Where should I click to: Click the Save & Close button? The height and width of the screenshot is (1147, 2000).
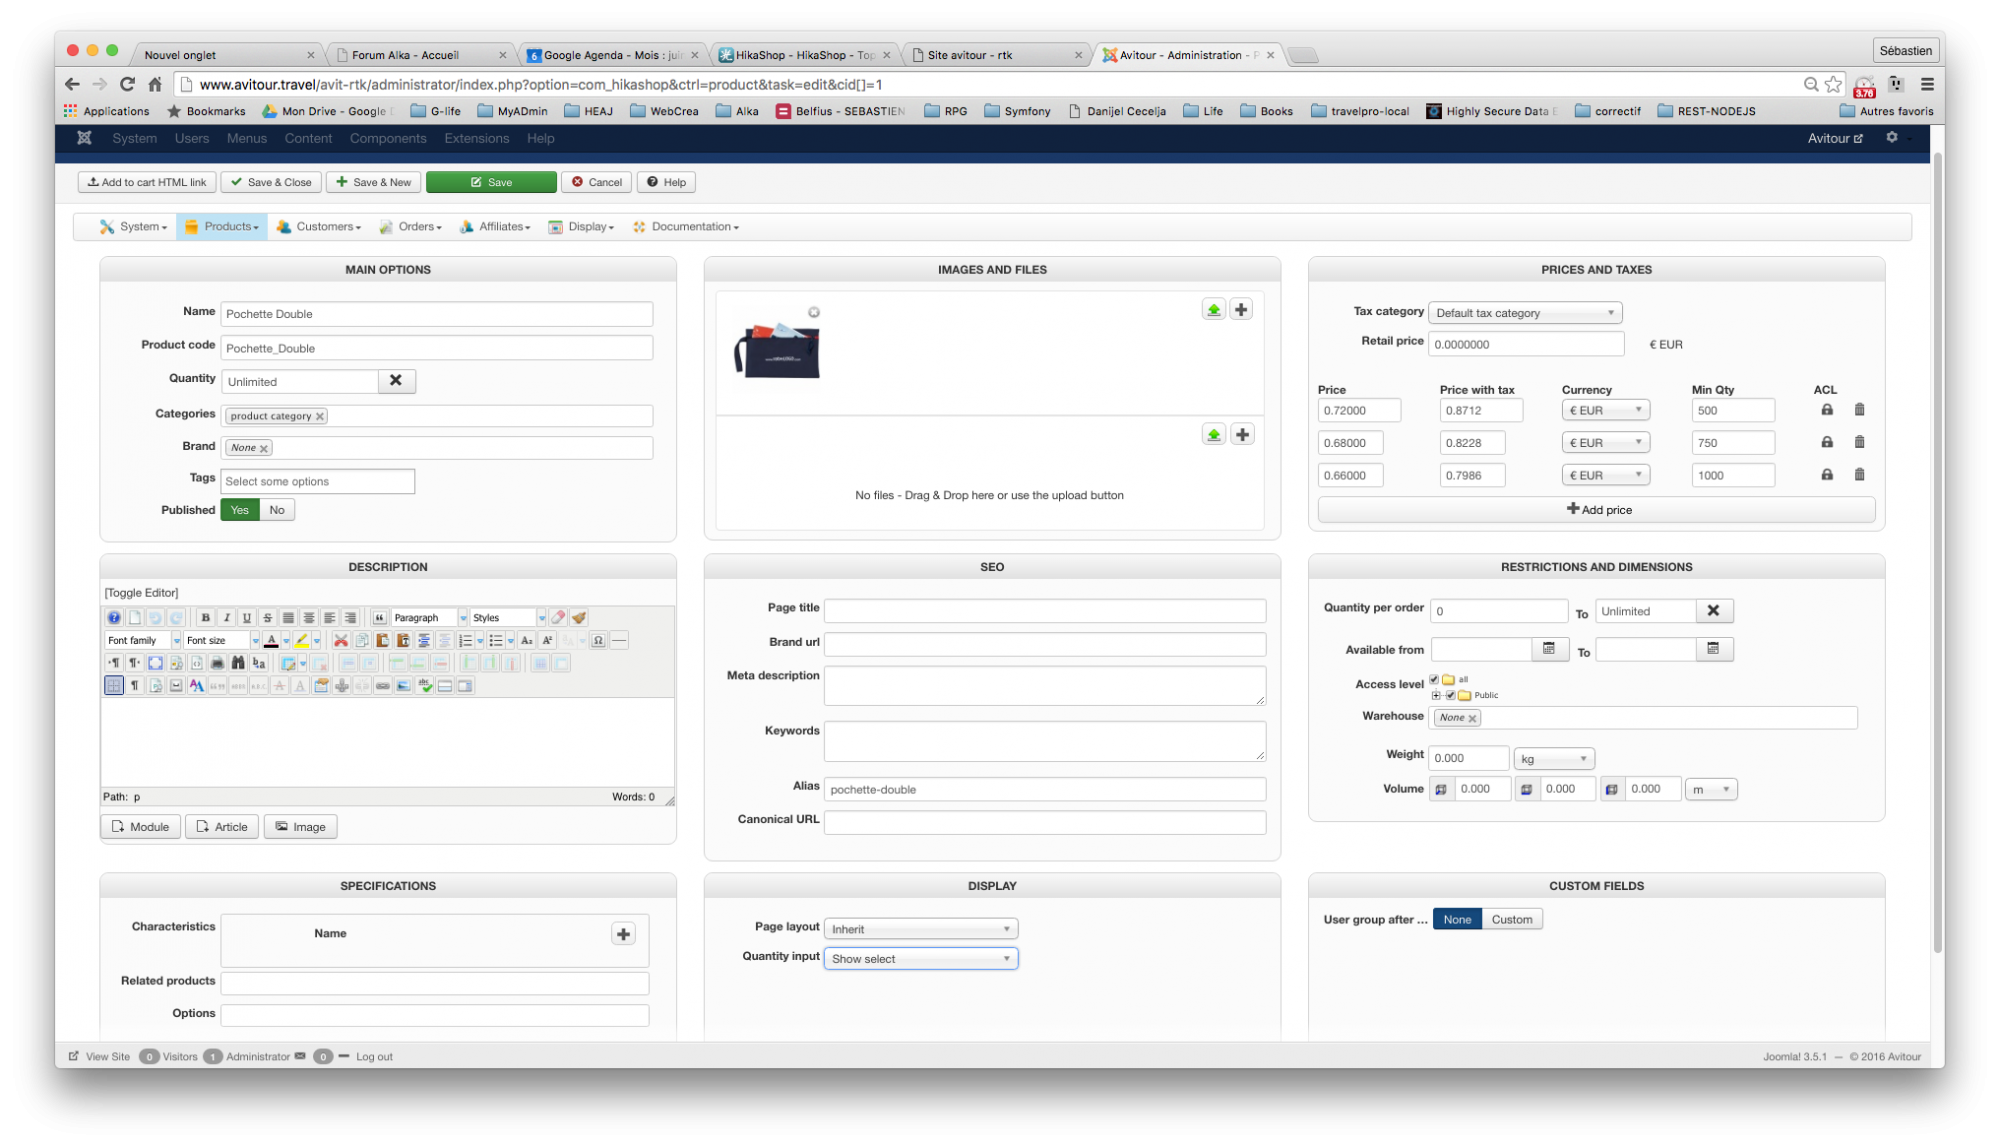[271, 182]
